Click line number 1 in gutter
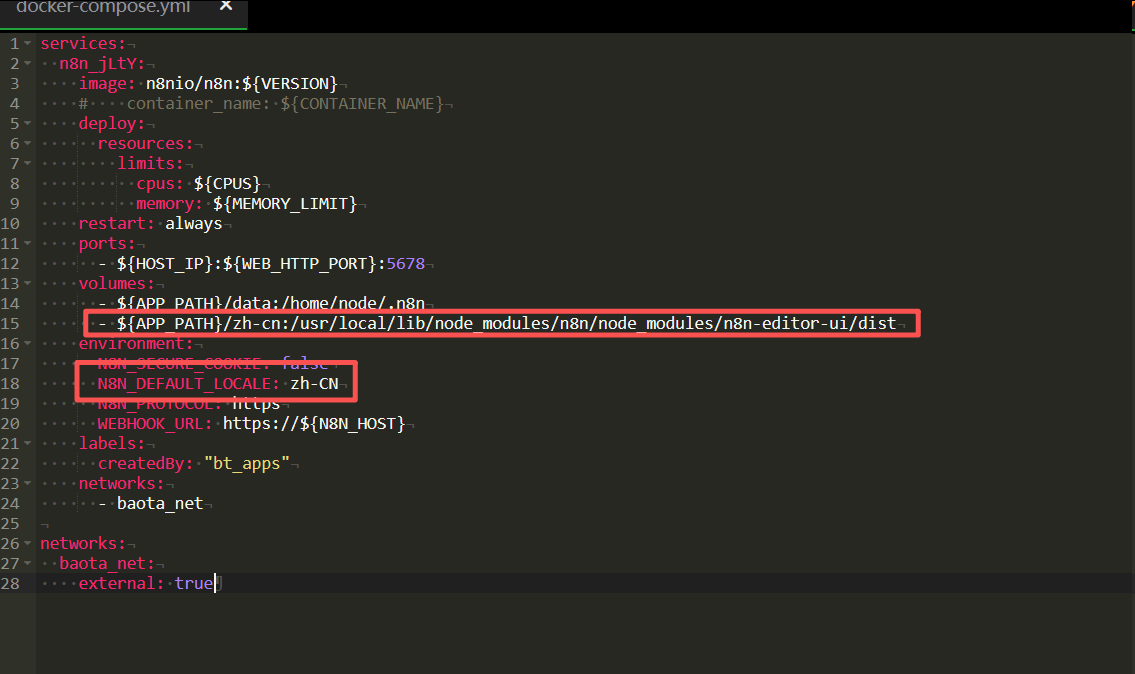Screen dimensions: 1135x674 pyautogui.click(x=14, y=44)
